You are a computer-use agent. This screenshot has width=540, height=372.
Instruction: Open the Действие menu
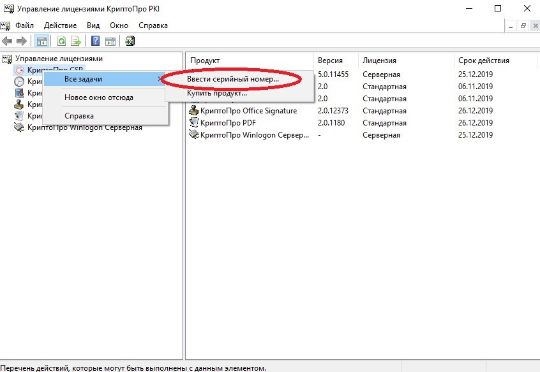point(60,25)
